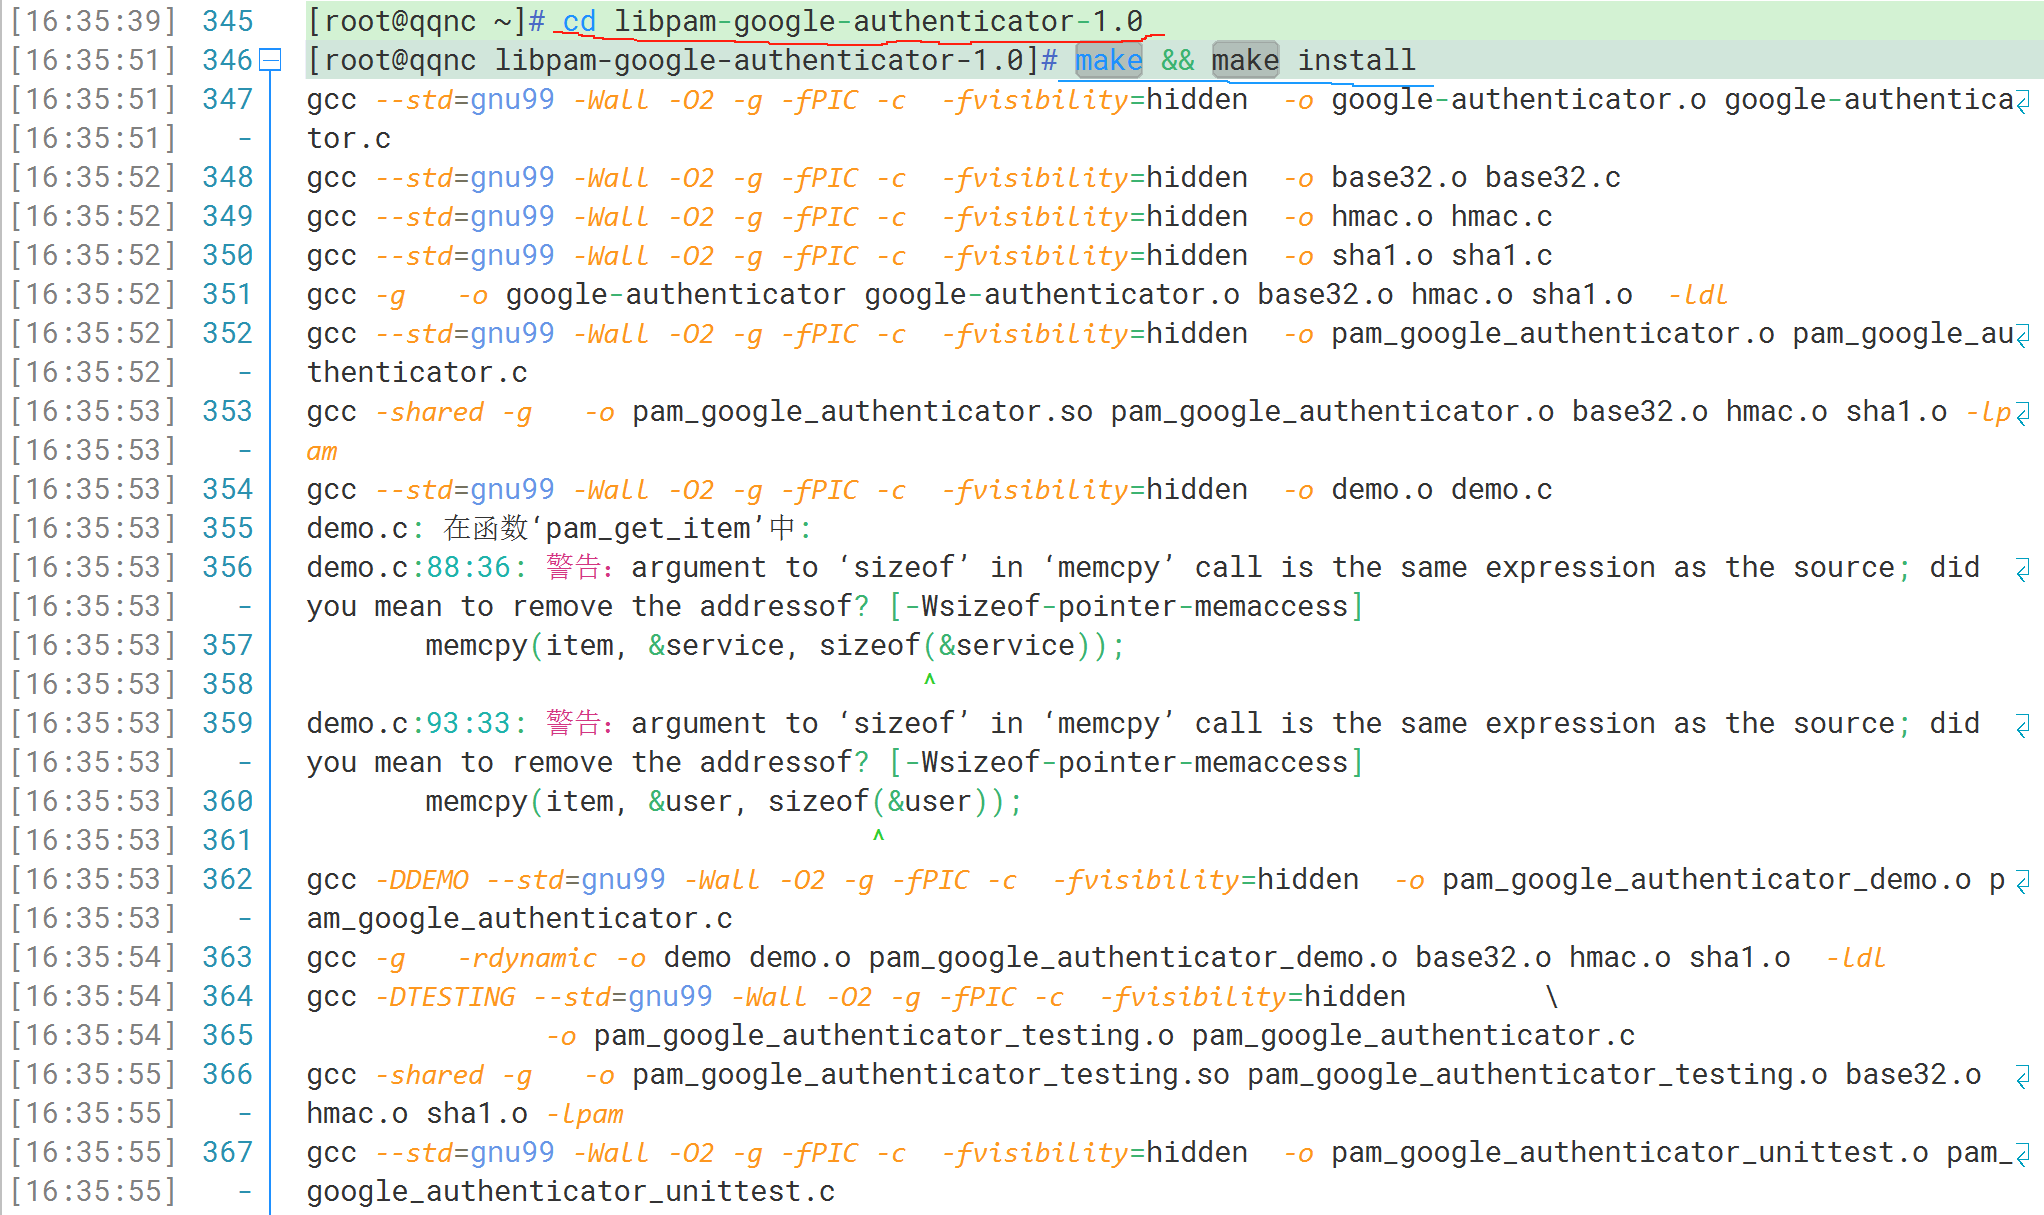Click line number 363 in gutter

(228, 958)
